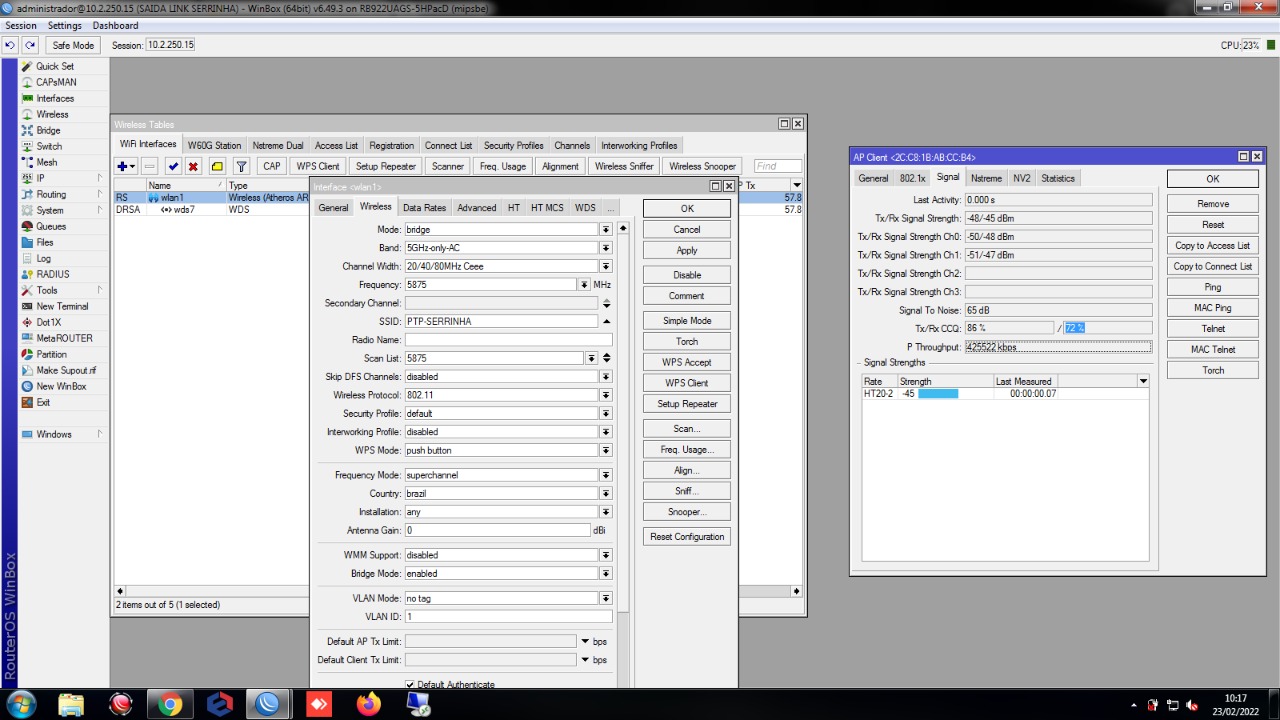Click the blue plus add interface icon

[x=123, y=166]
